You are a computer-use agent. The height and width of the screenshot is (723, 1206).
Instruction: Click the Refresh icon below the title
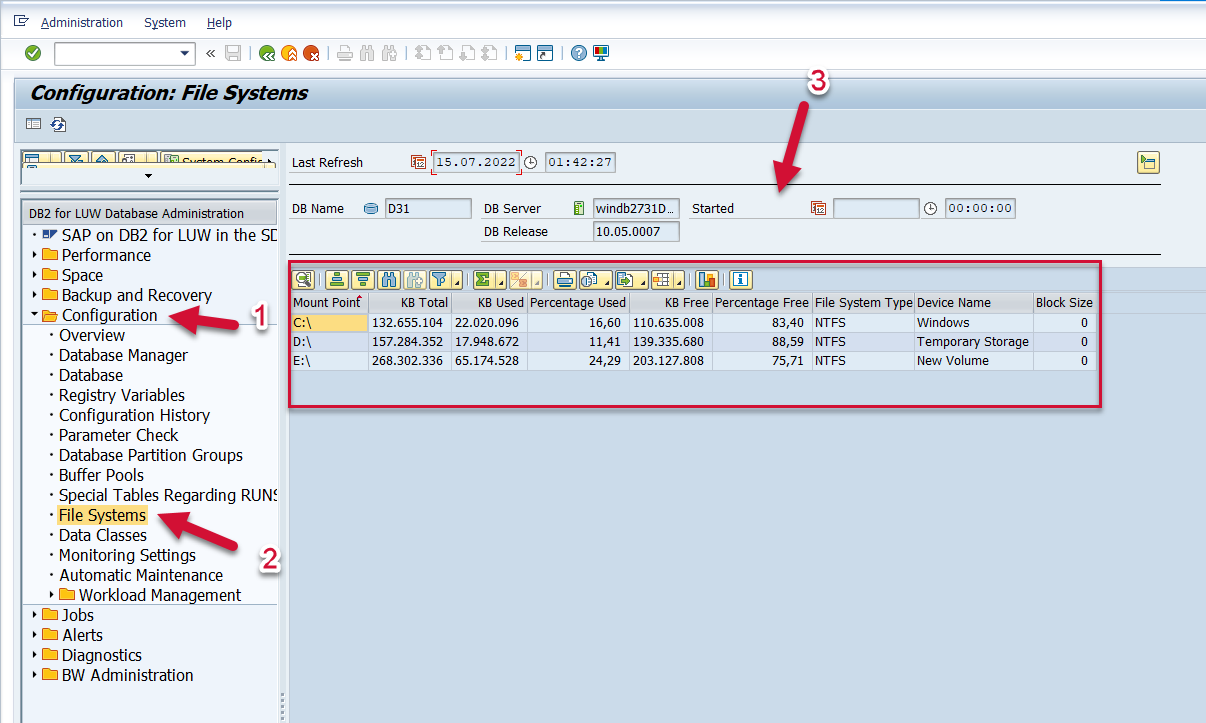[x=59, y=124]
